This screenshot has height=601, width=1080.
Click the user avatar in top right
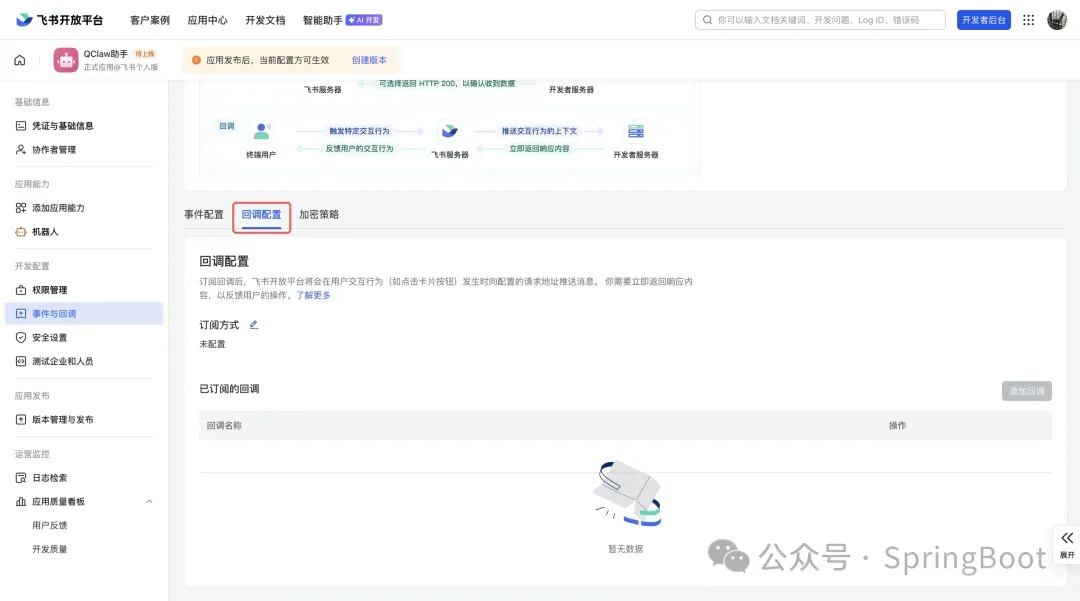pos(1057,20)
